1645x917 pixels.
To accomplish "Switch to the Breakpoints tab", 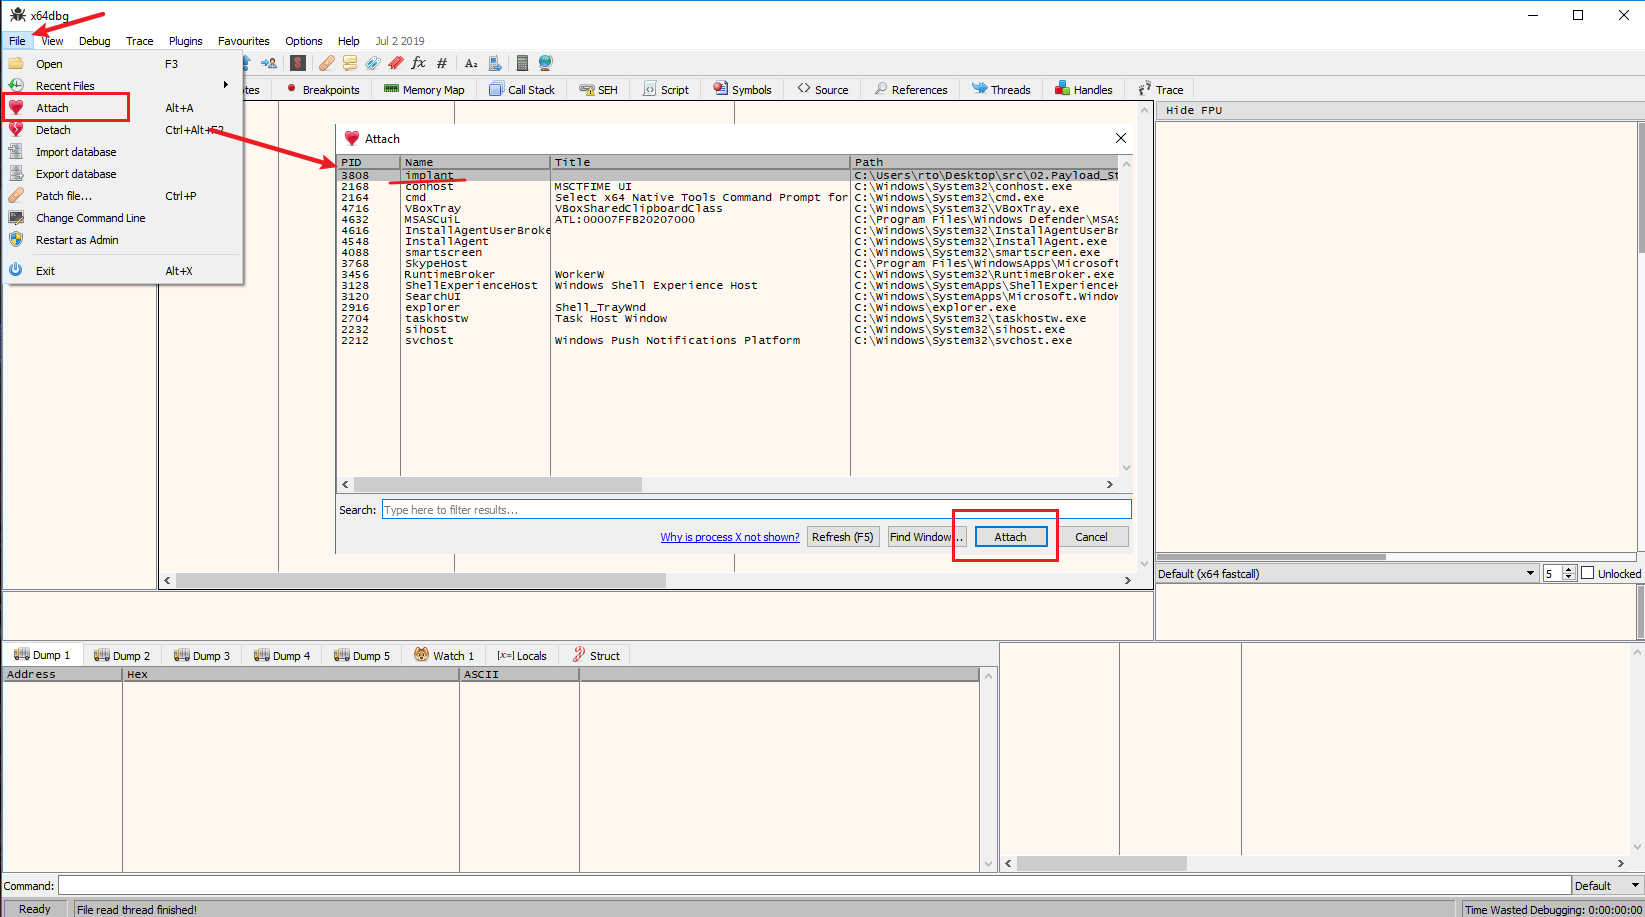I will pyautogui.click(x=323, y=89).
